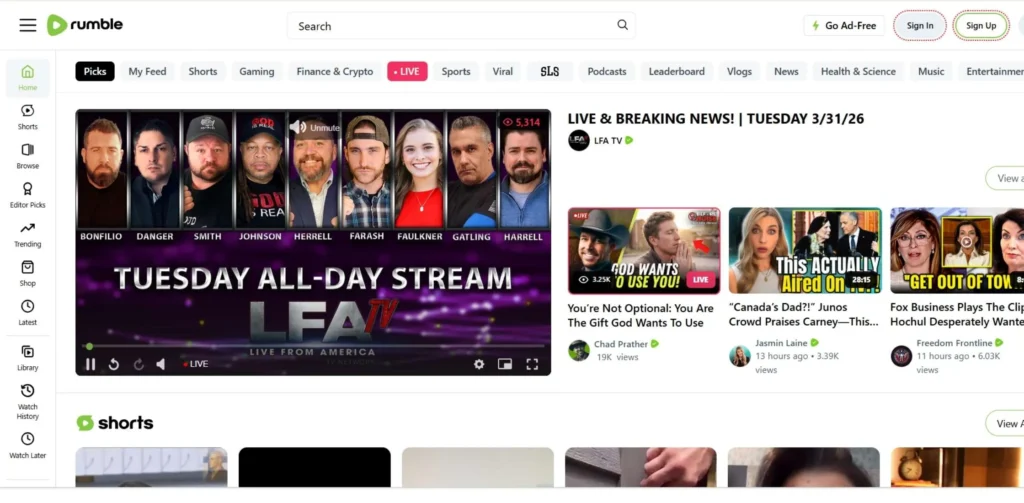The height and width of the screenshot is (503, 1024).
Task: Enable picture-in-picture mode
Action: tap(505, 364)
